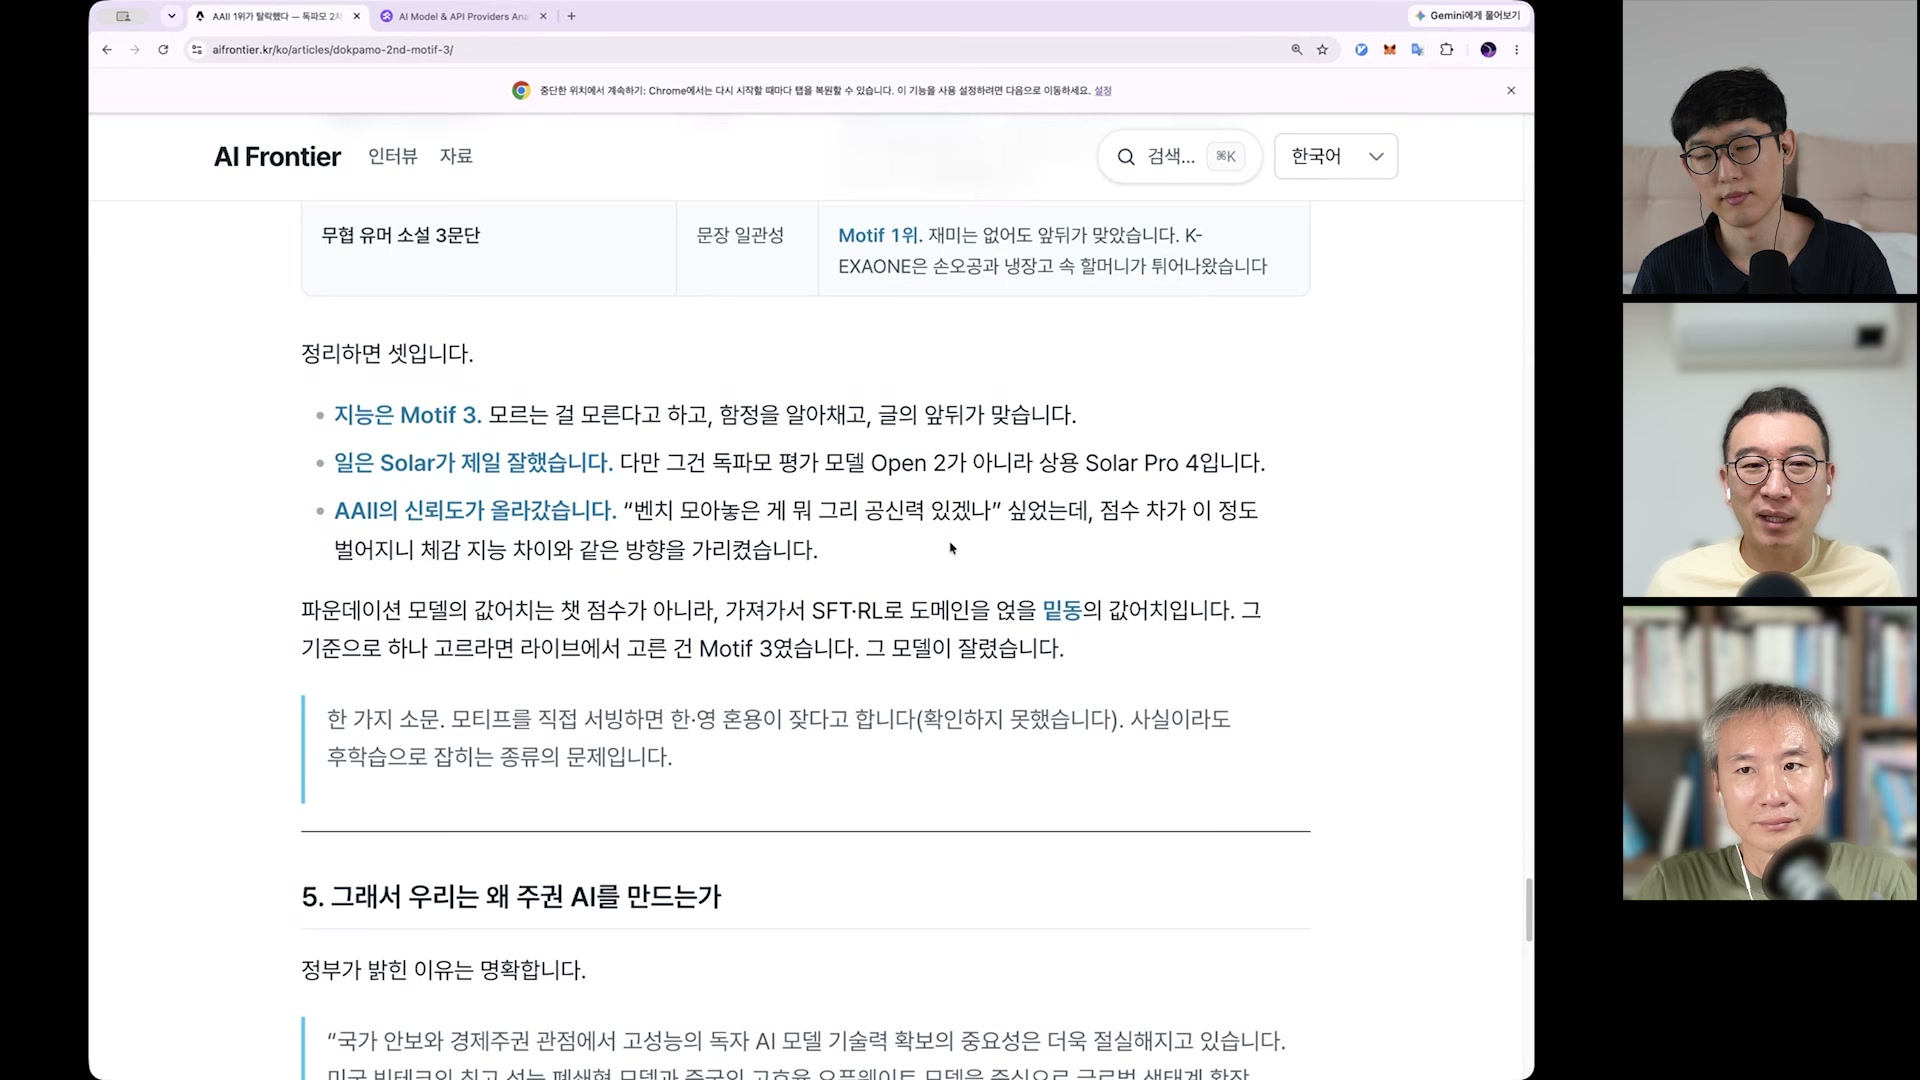Viewport: 1920px width, 1080px height.
Task: Open the blue circular extension icon
Action: pos(1361,49)
